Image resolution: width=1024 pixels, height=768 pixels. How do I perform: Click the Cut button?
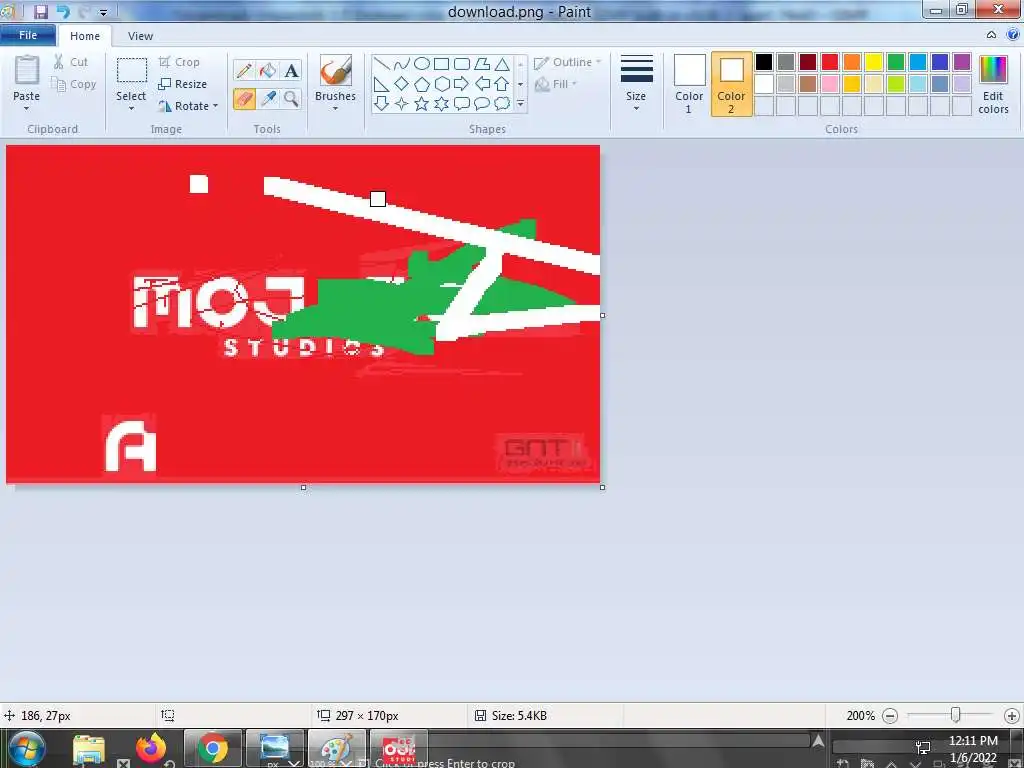[x=71, y=62]
